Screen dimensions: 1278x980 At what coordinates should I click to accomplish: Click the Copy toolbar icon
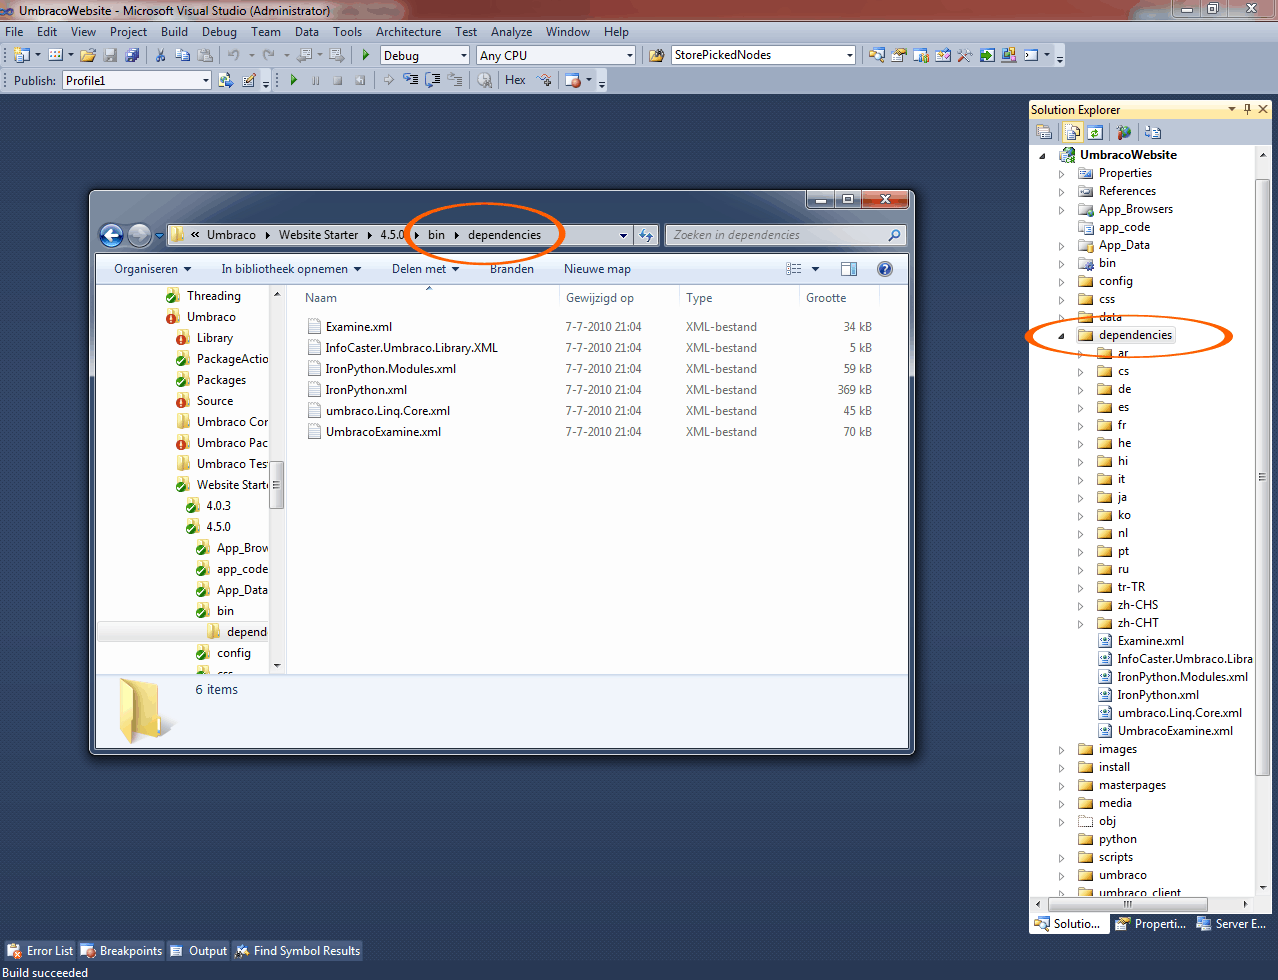point(182,55)
